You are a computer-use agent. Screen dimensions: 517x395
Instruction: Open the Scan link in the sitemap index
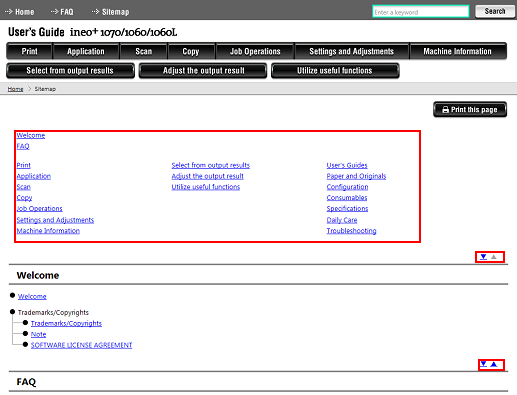23,187
